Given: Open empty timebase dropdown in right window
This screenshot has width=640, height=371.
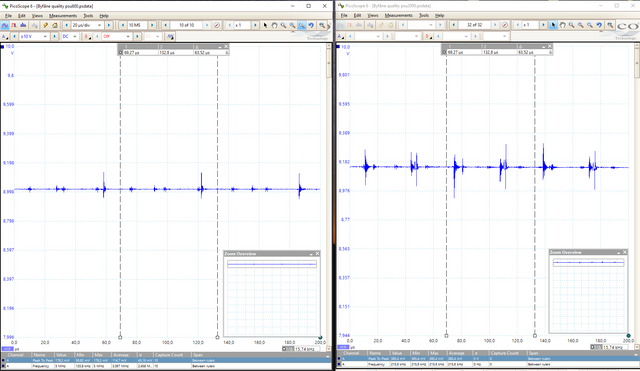Looking at the screenshot, I should (x=431, y=25).
